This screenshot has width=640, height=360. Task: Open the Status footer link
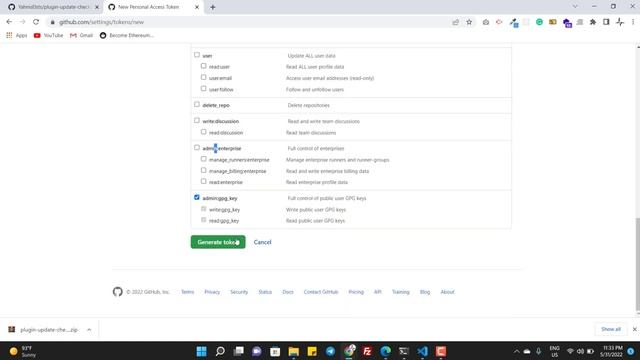tap(265, 292)
